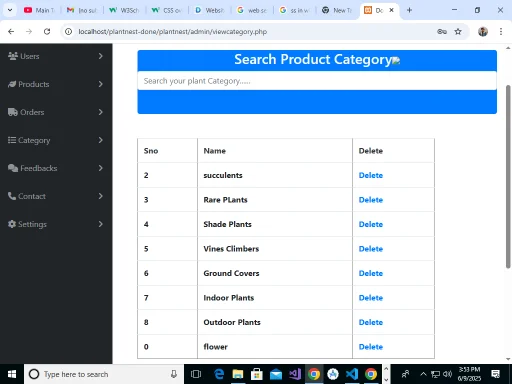Switch to the W3Sch browser tab
Image resolution: width=512 pixels, height=384 pixels.
[x=124, y=10]
